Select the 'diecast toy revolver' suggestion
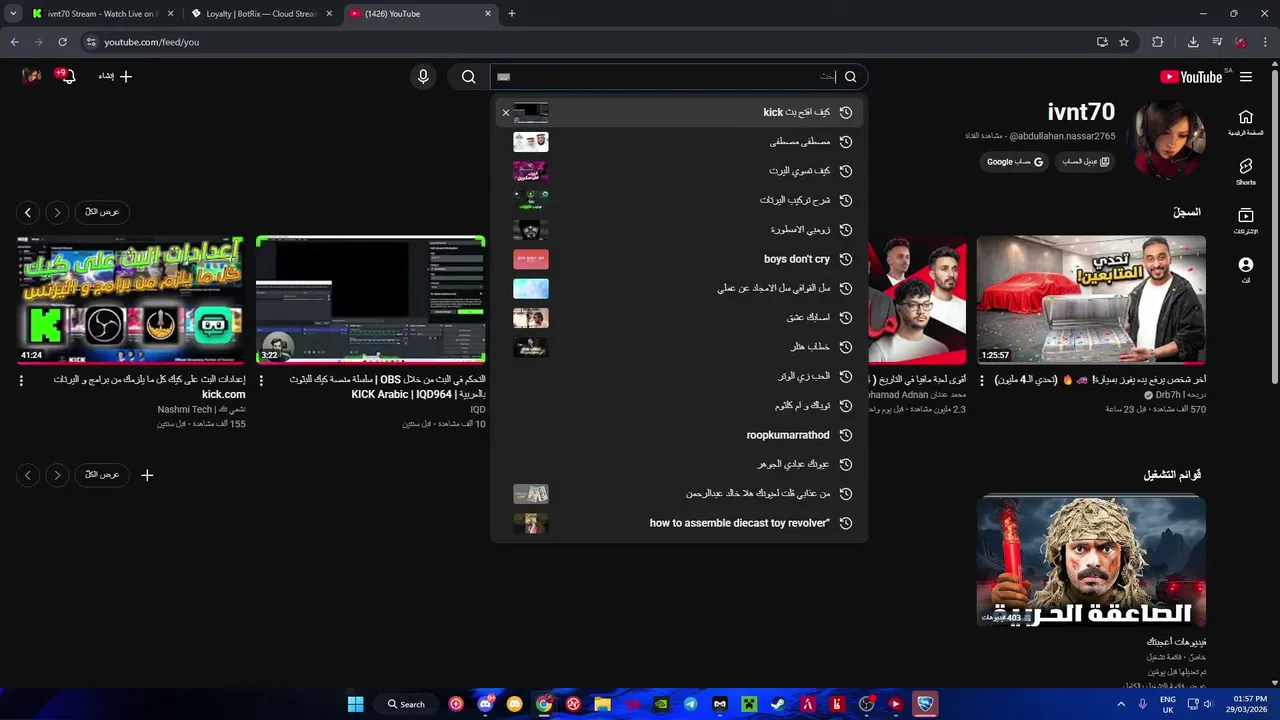This screenshot has width=1280, height=720. click(679, 523)
